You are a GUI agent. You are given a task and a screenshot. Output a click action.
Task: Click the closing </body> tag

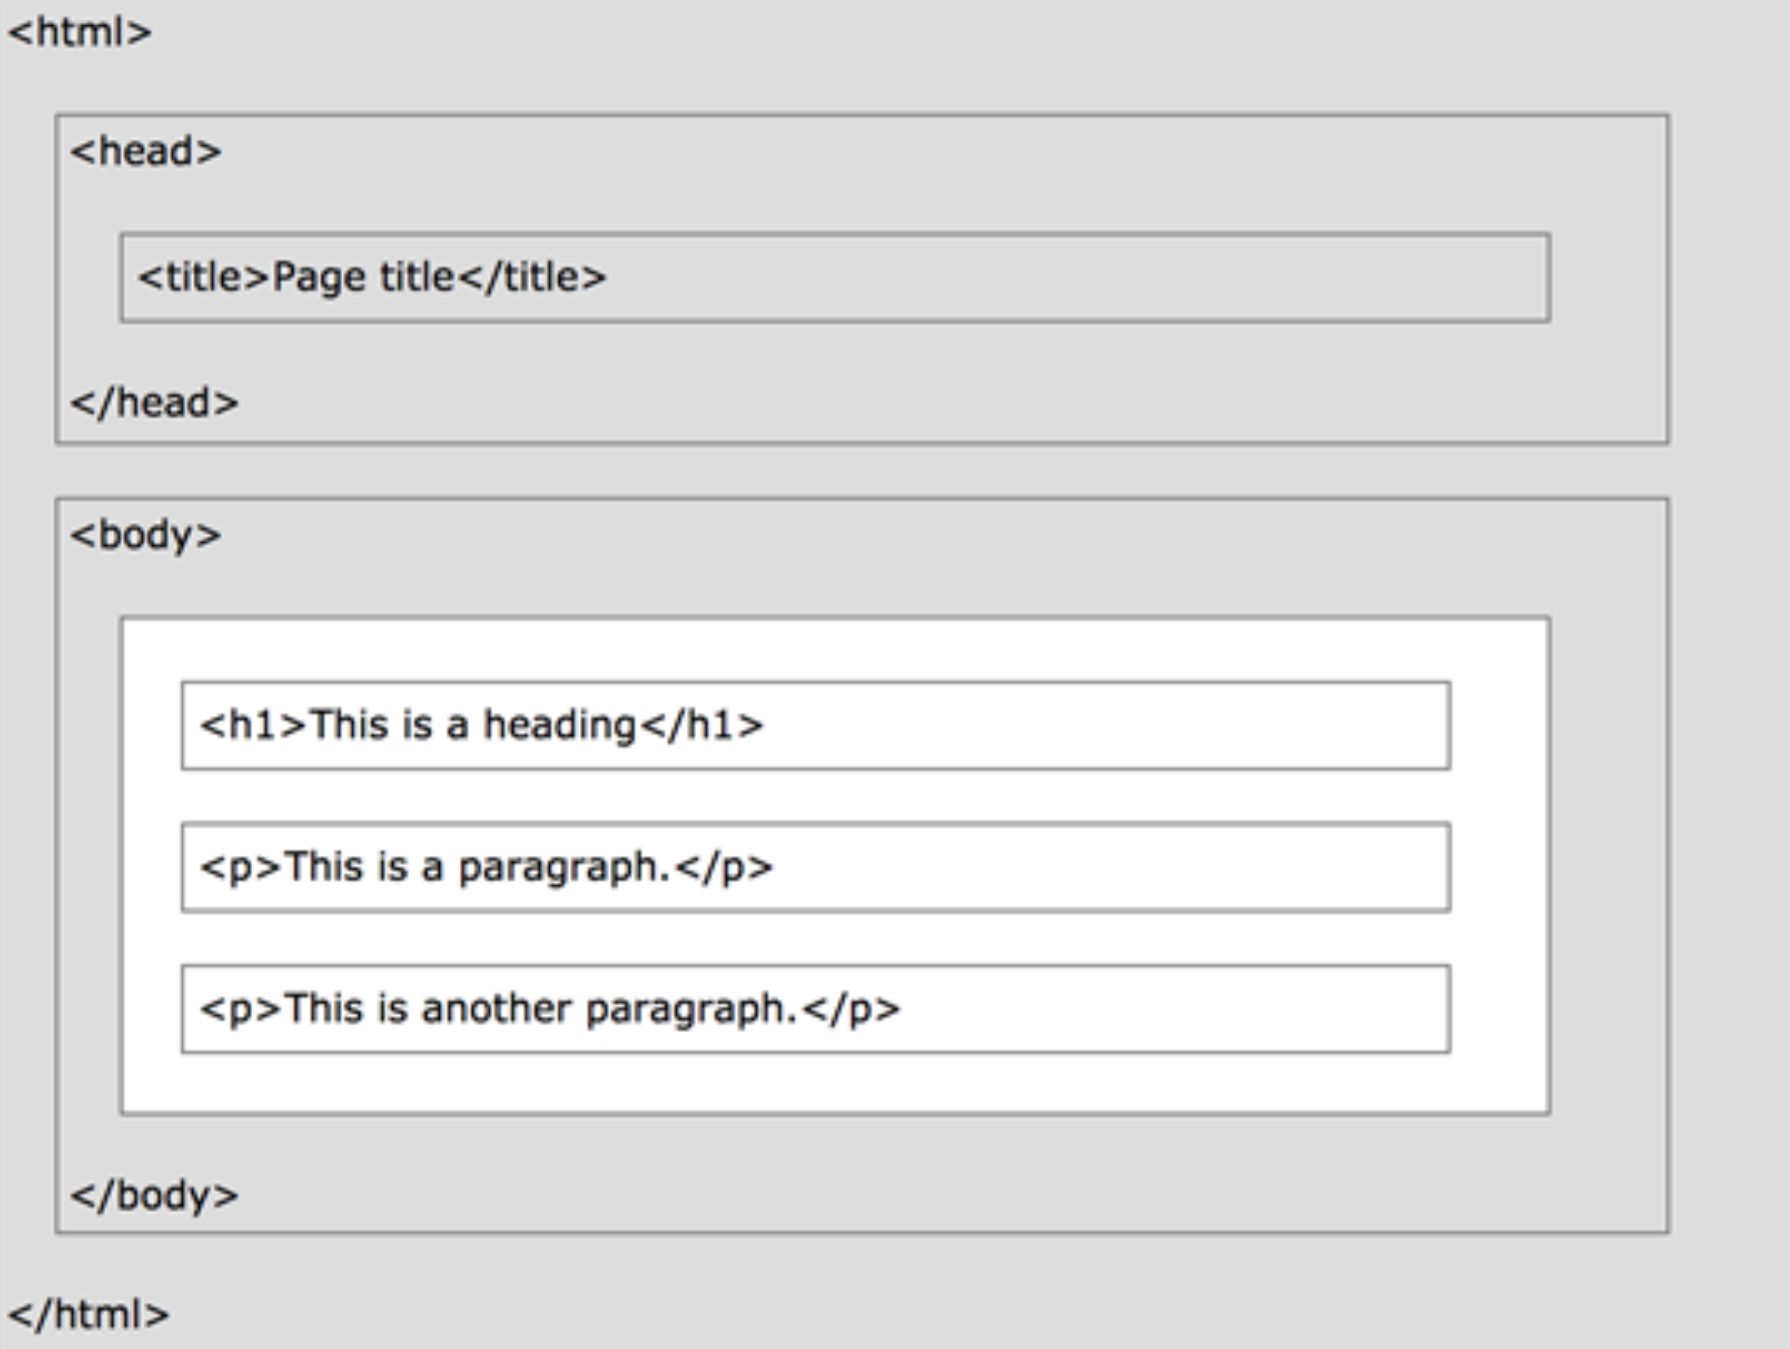[154, 1195]
